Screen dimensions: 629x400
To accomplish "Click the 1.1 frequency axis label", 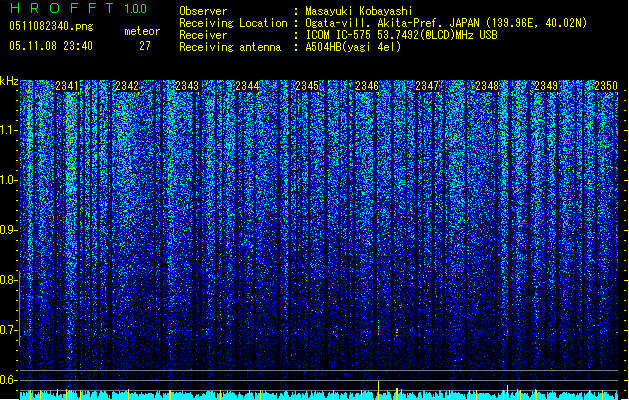I will coord(8,130).
